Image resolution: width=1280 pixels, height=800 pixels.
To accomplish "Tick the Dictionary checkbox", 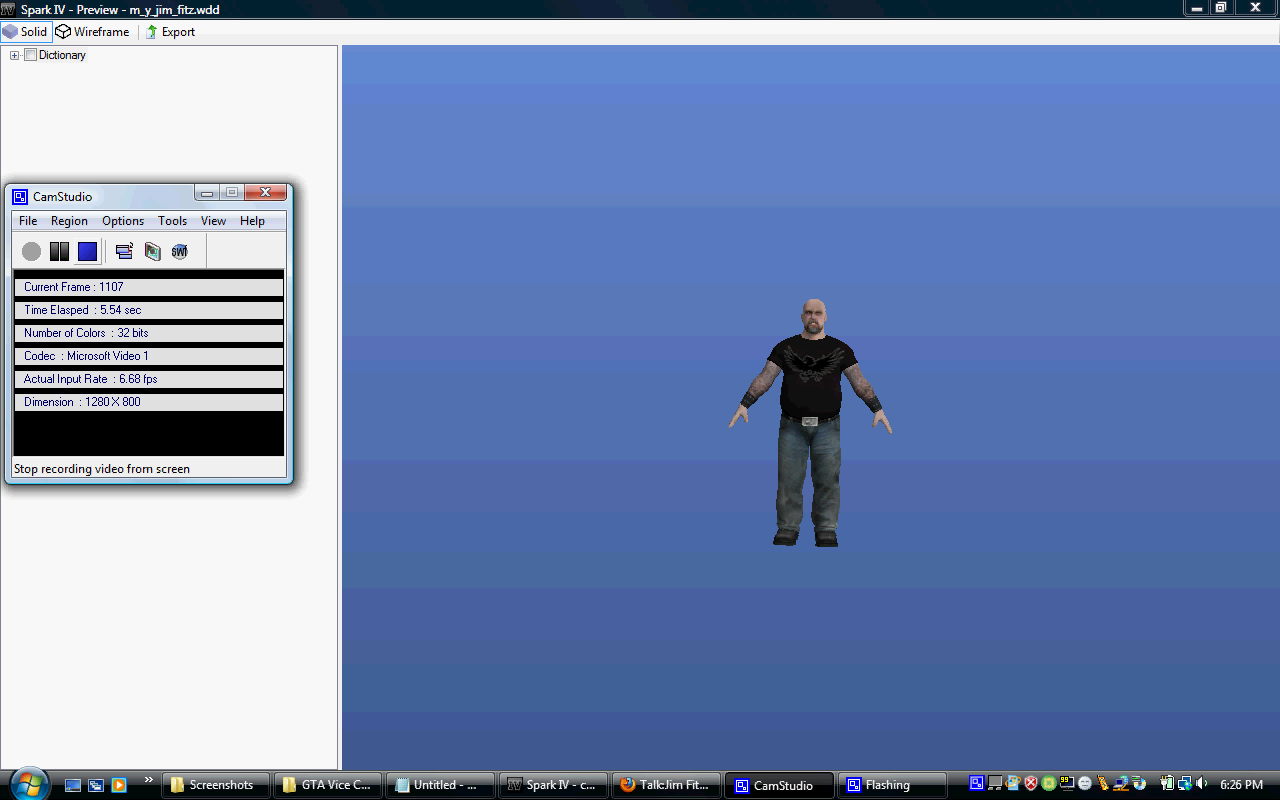I will (x=30, y=55).
